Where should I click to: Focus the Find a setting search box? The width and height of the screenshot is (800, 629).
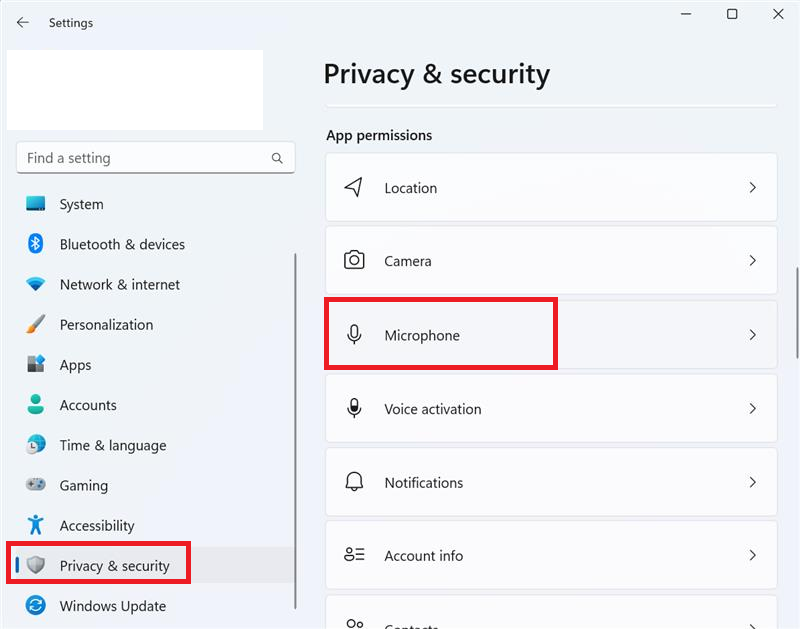click(x=156, y=158)
